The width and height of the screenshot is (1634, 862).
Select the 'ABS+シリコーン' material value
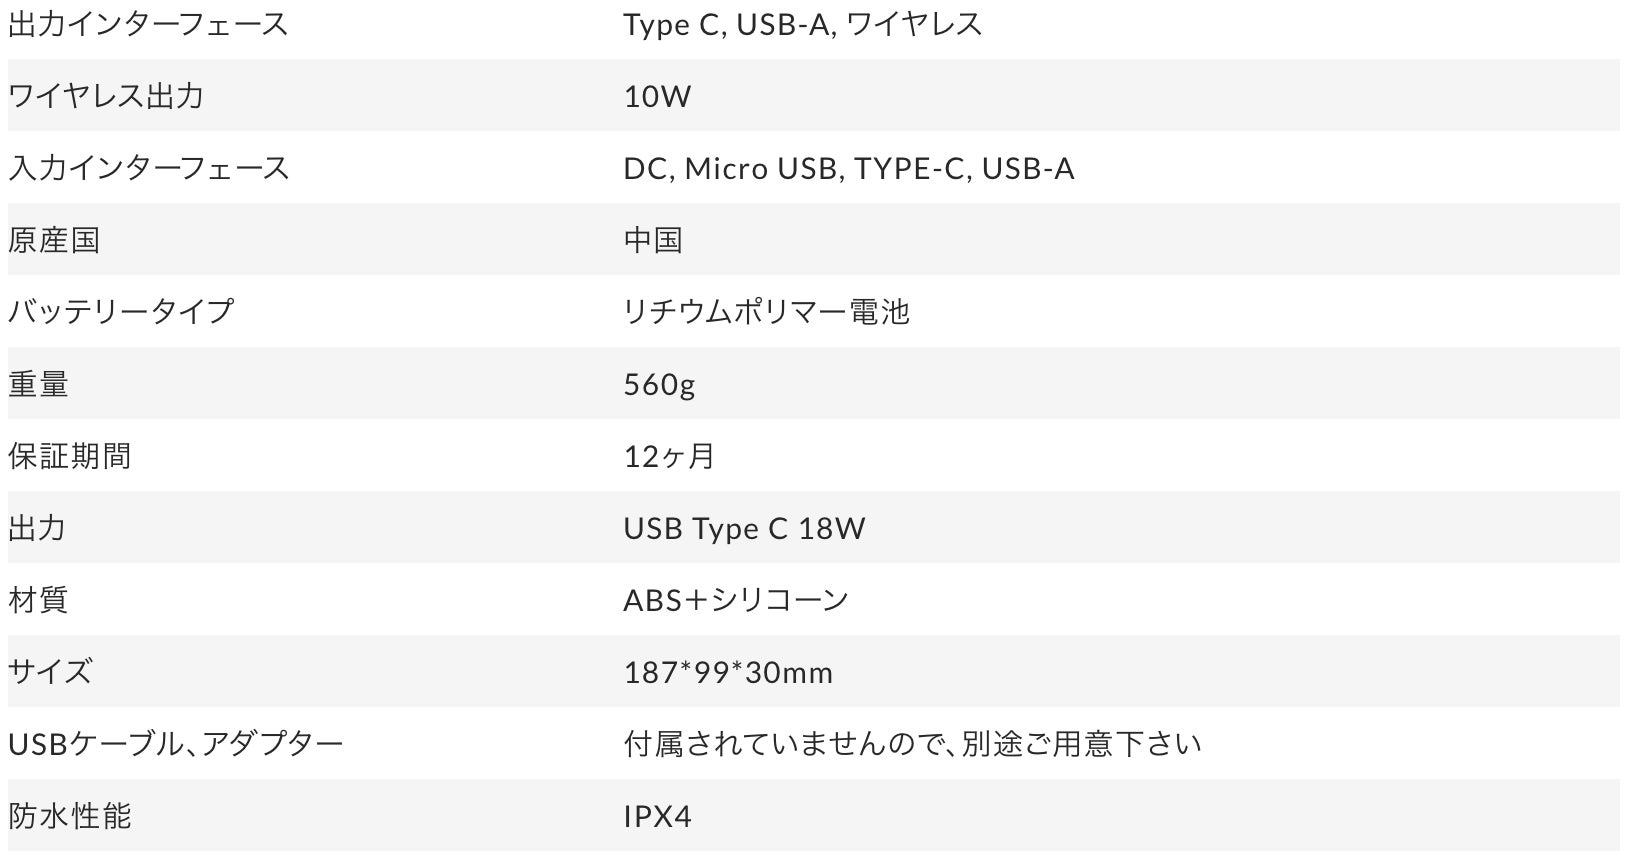coord(736,600)
